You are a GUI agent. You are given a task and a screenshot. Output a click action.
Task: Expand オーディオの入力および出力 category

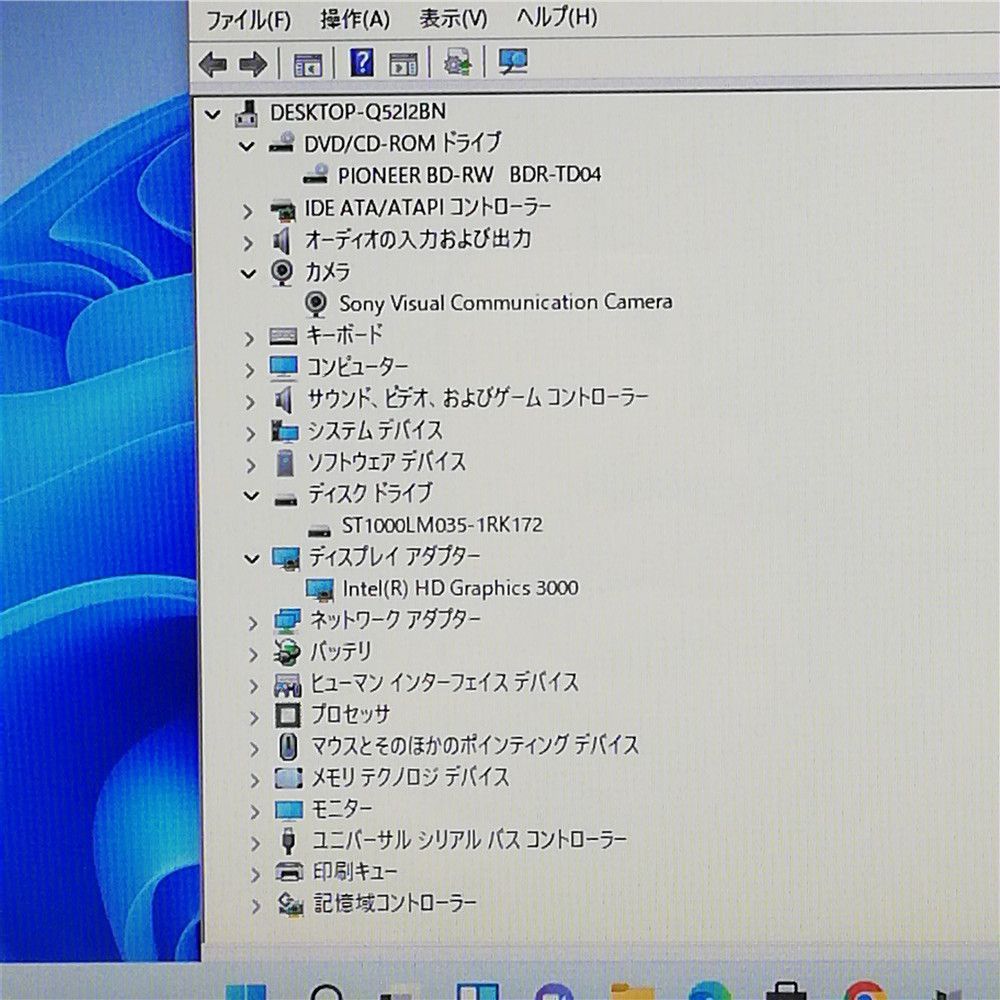pos(247,243)
